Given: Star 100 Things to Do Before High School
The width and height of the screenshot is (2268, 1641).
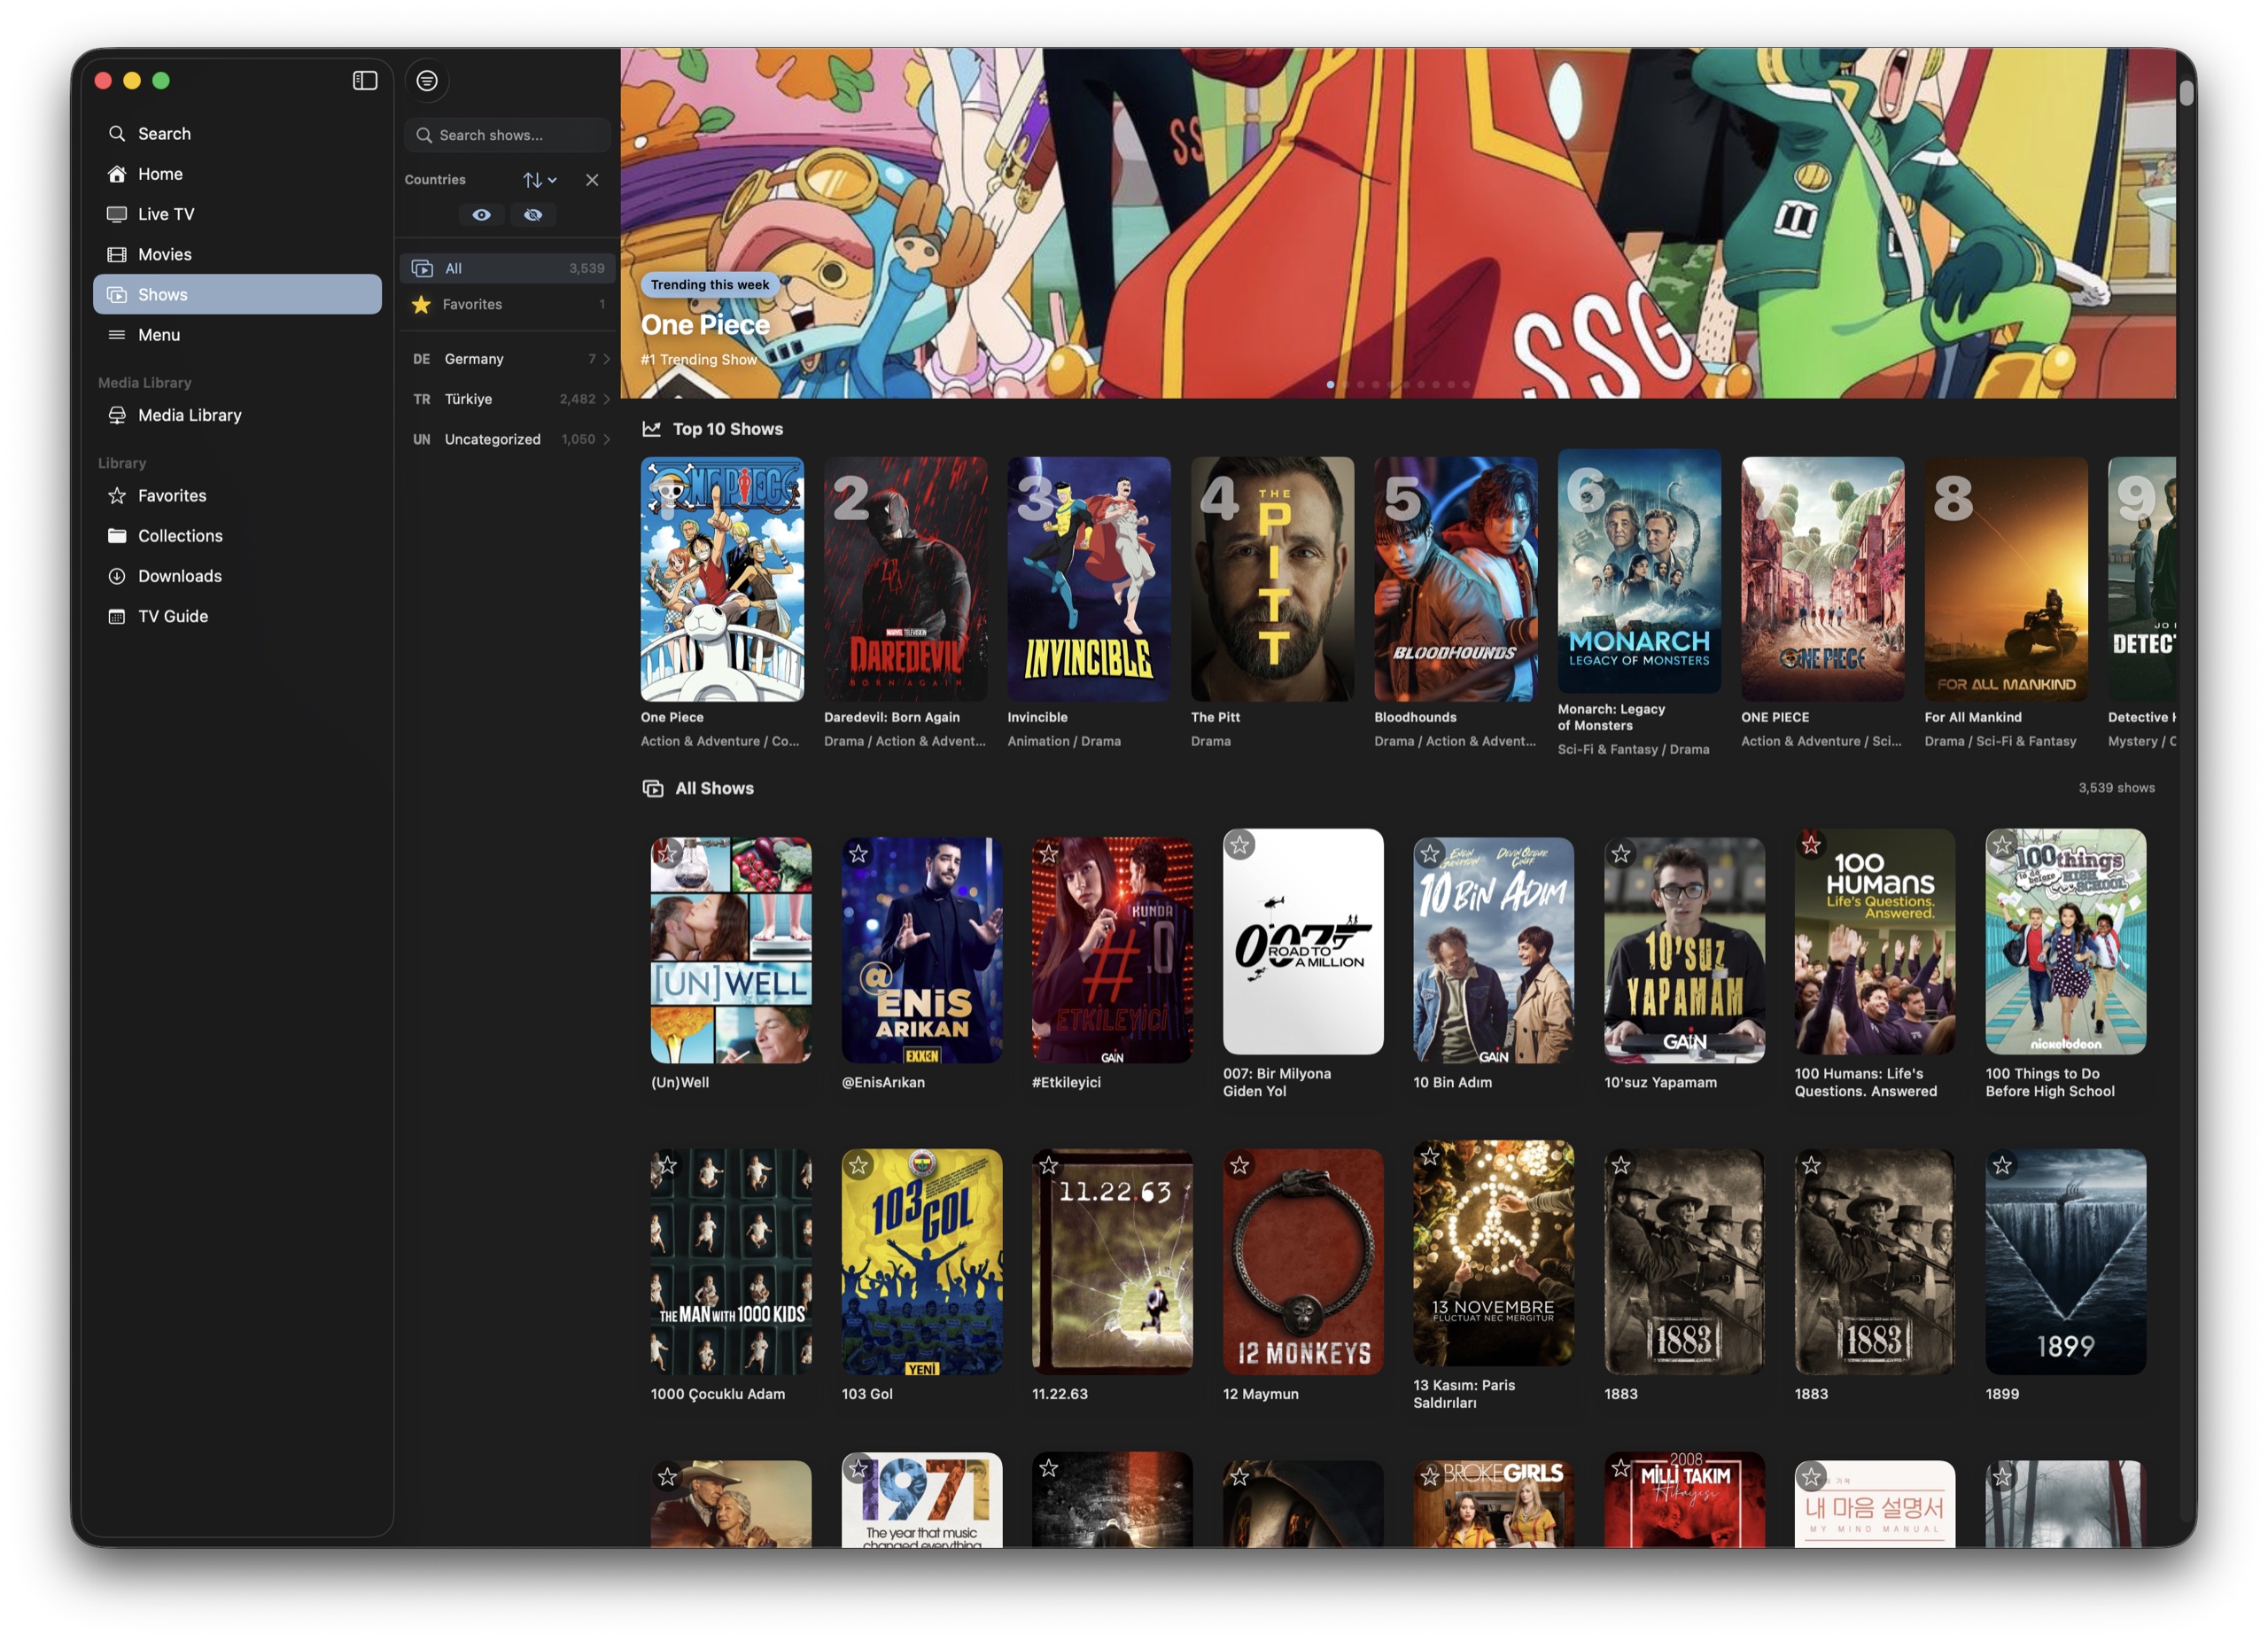Looking at the screenshot, I should (x=2002, y=845).
